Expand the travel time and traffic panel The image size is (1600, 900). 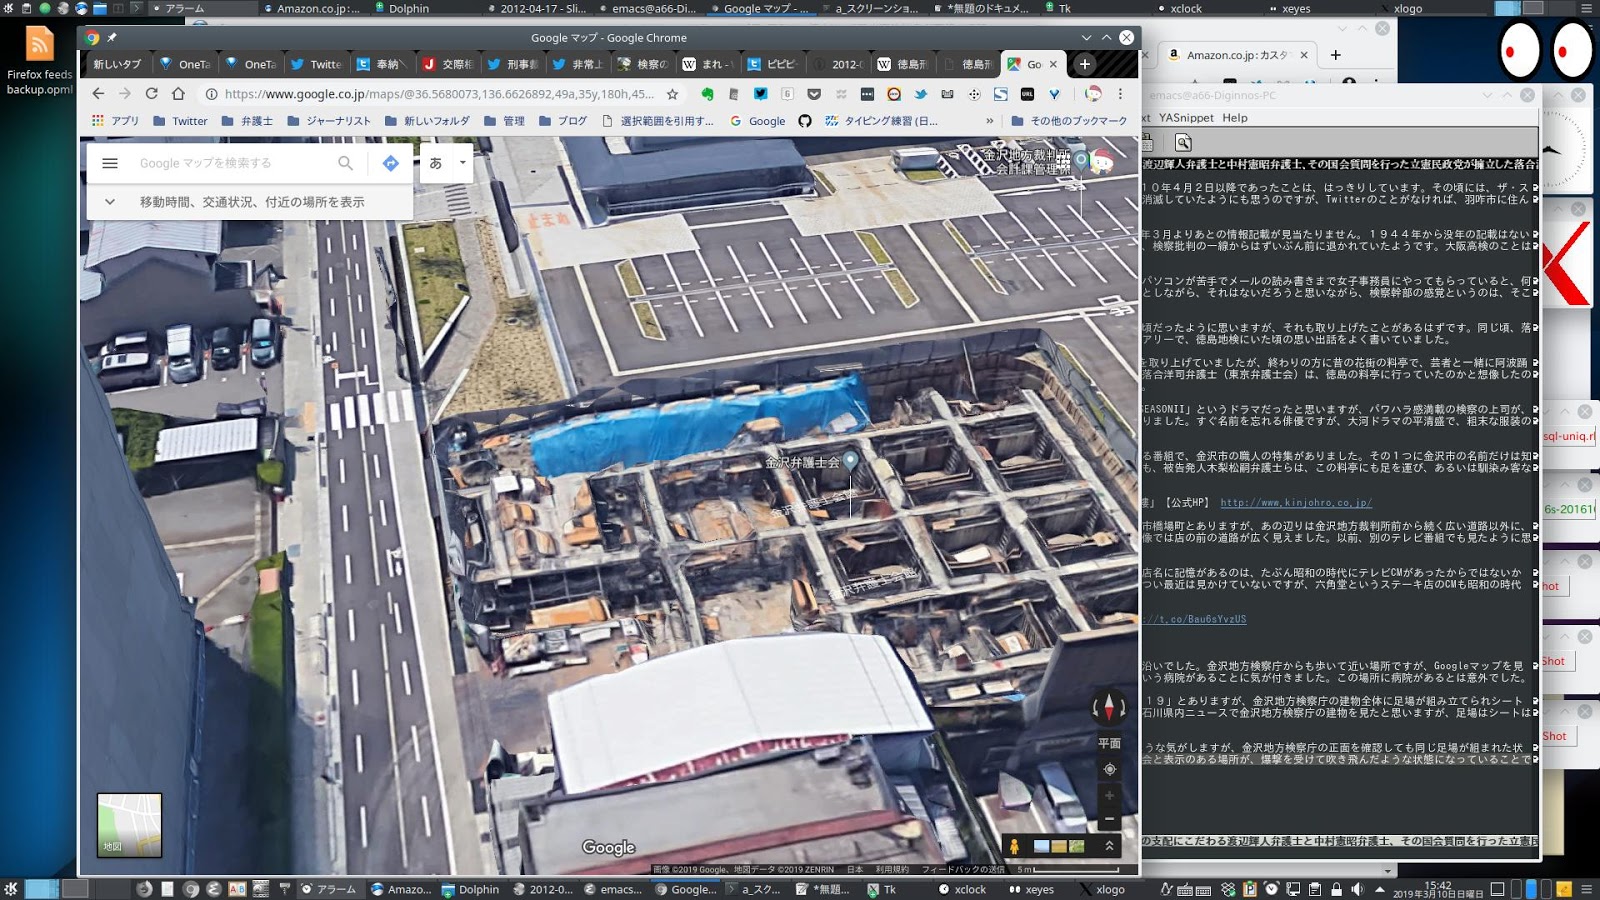point(110,202)
